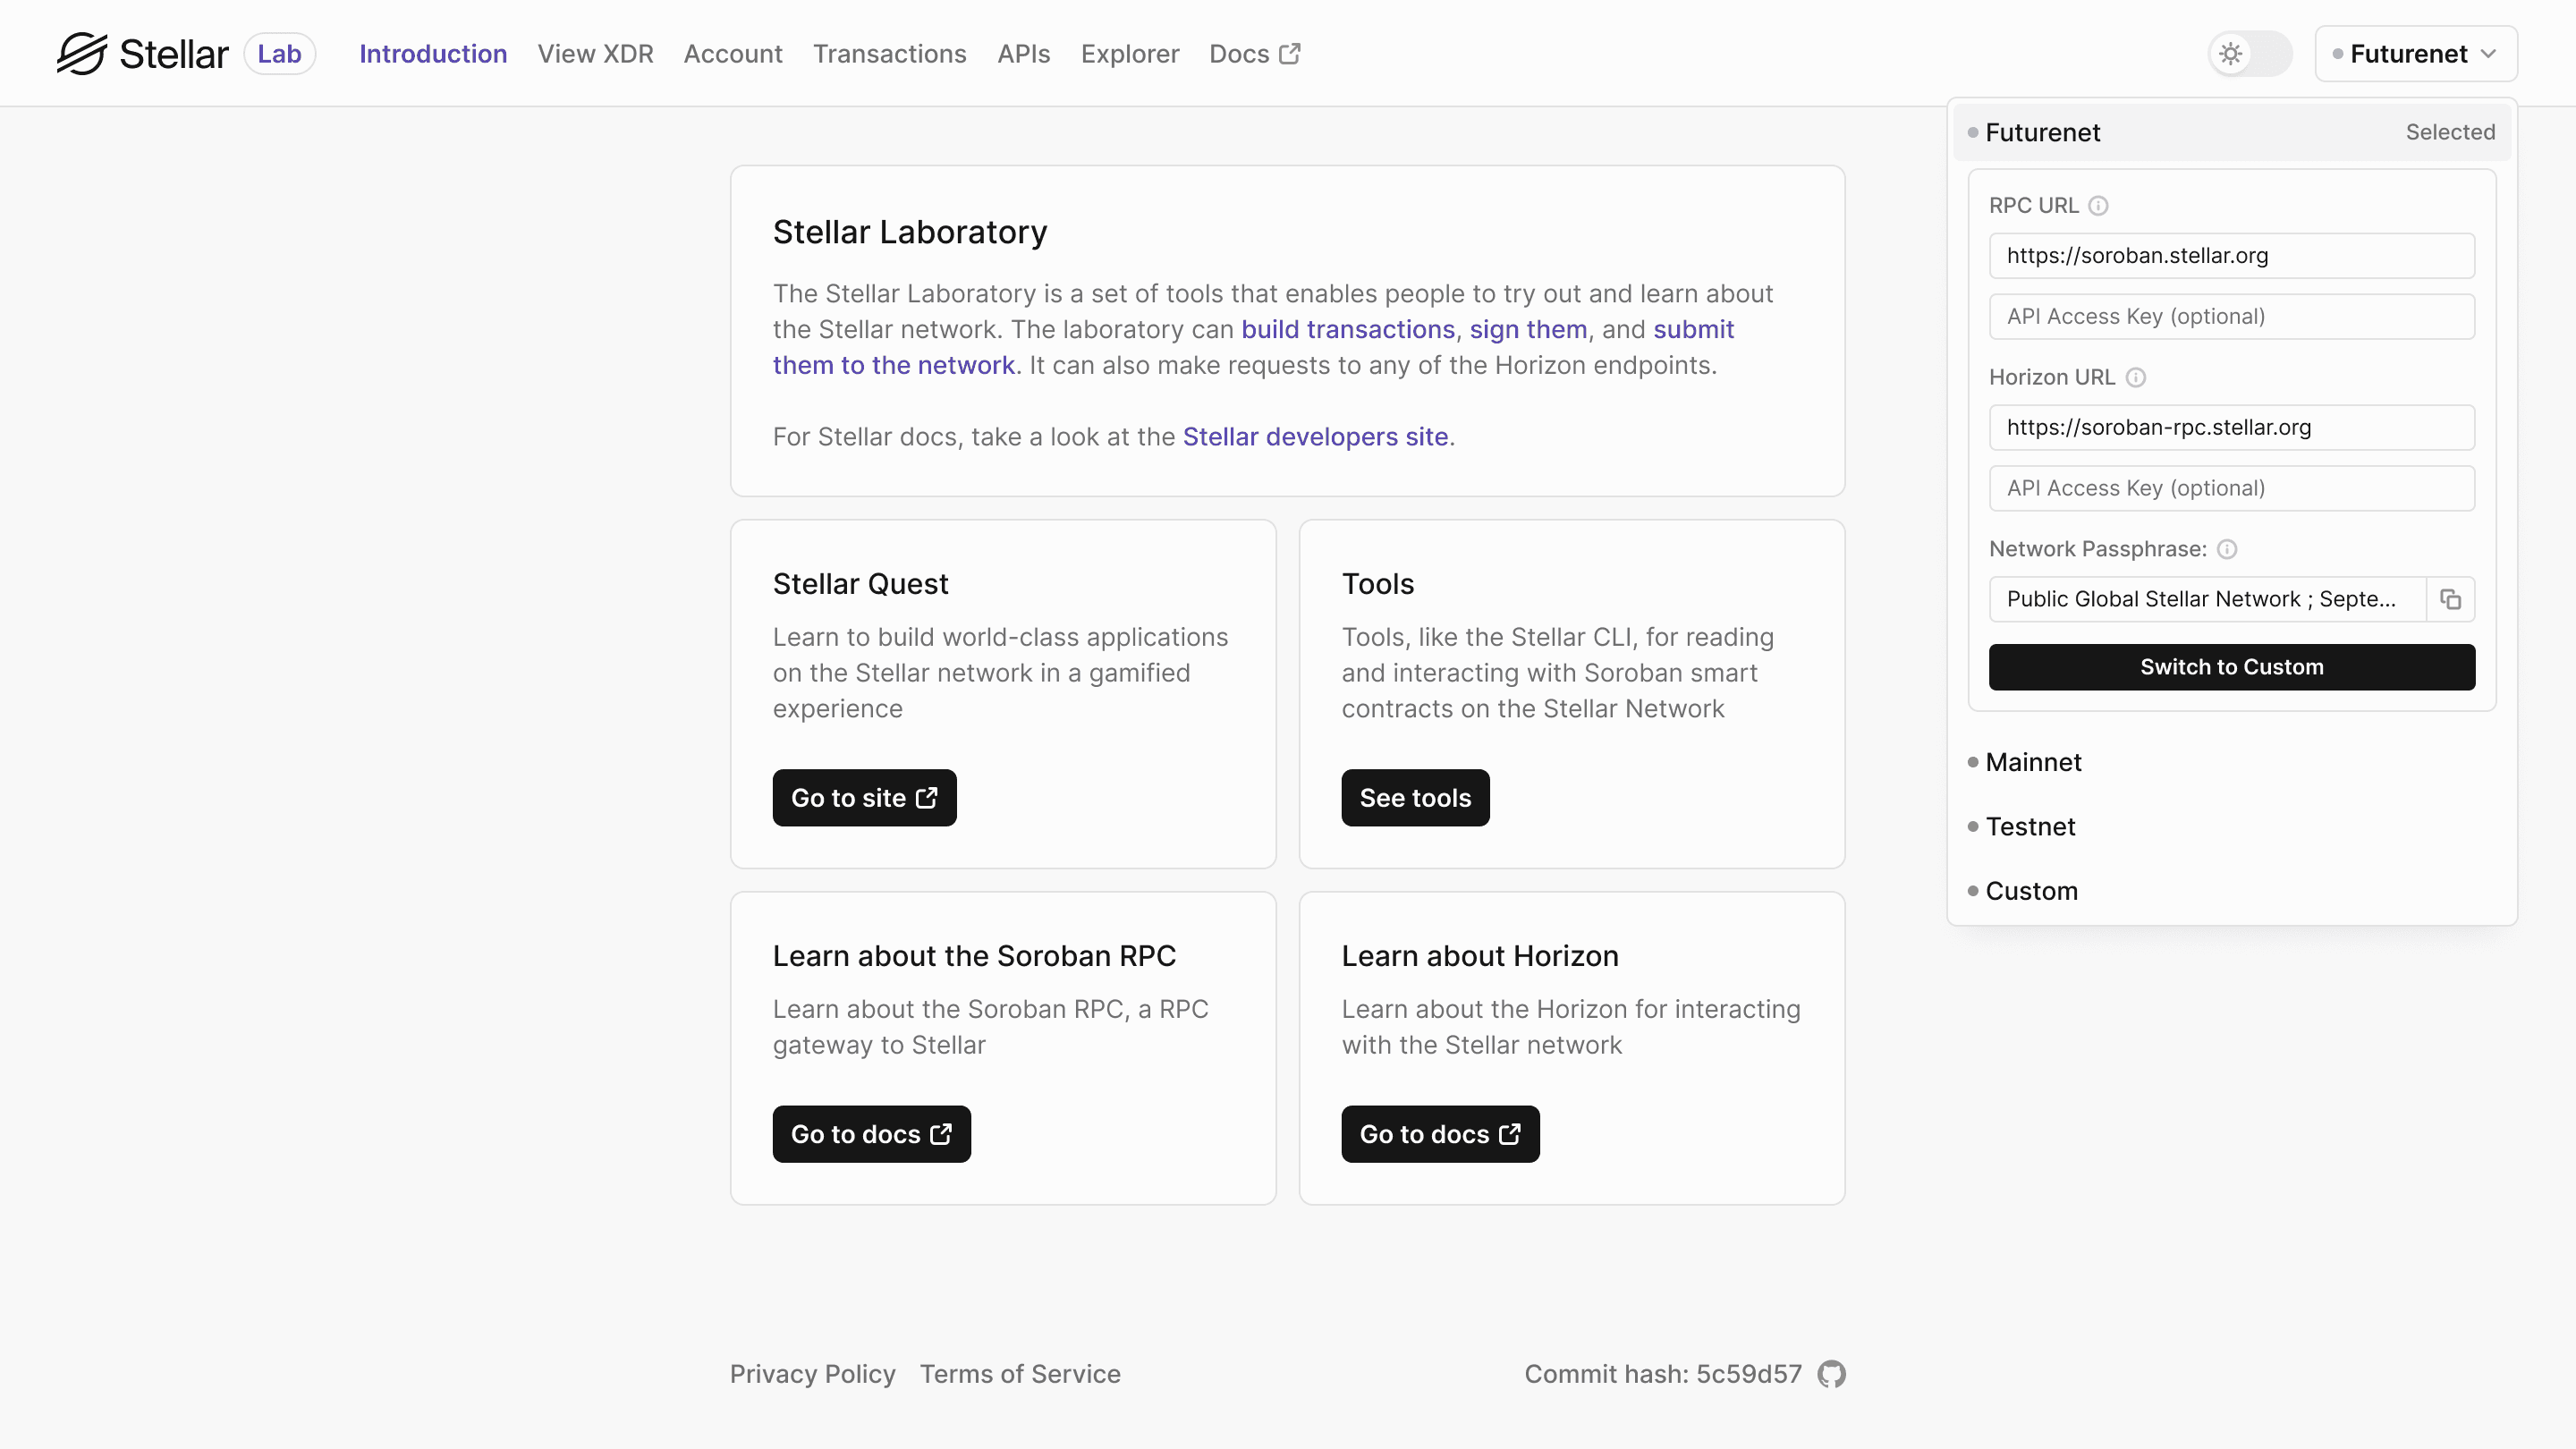Click the Switch to Custom button
Image resolution: width=2576 pixels, height=1449 pixels.
(x=2232, y=667)
